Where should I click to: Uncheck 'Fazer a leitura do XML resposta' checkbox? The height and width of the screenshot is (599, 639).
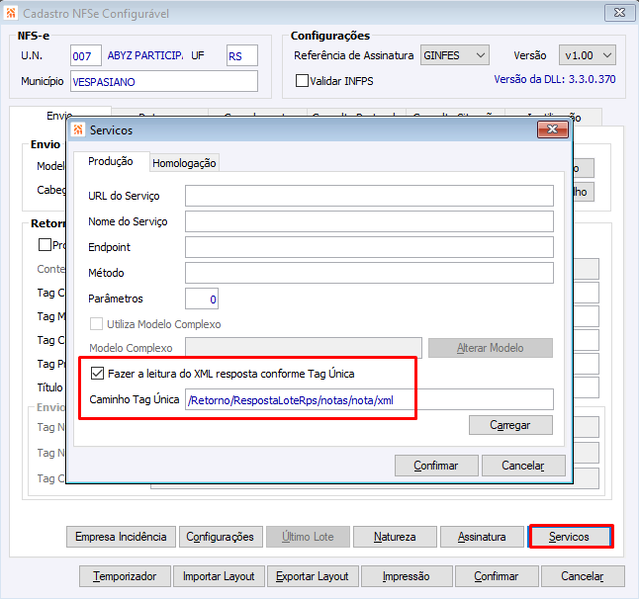coord(97,373)
